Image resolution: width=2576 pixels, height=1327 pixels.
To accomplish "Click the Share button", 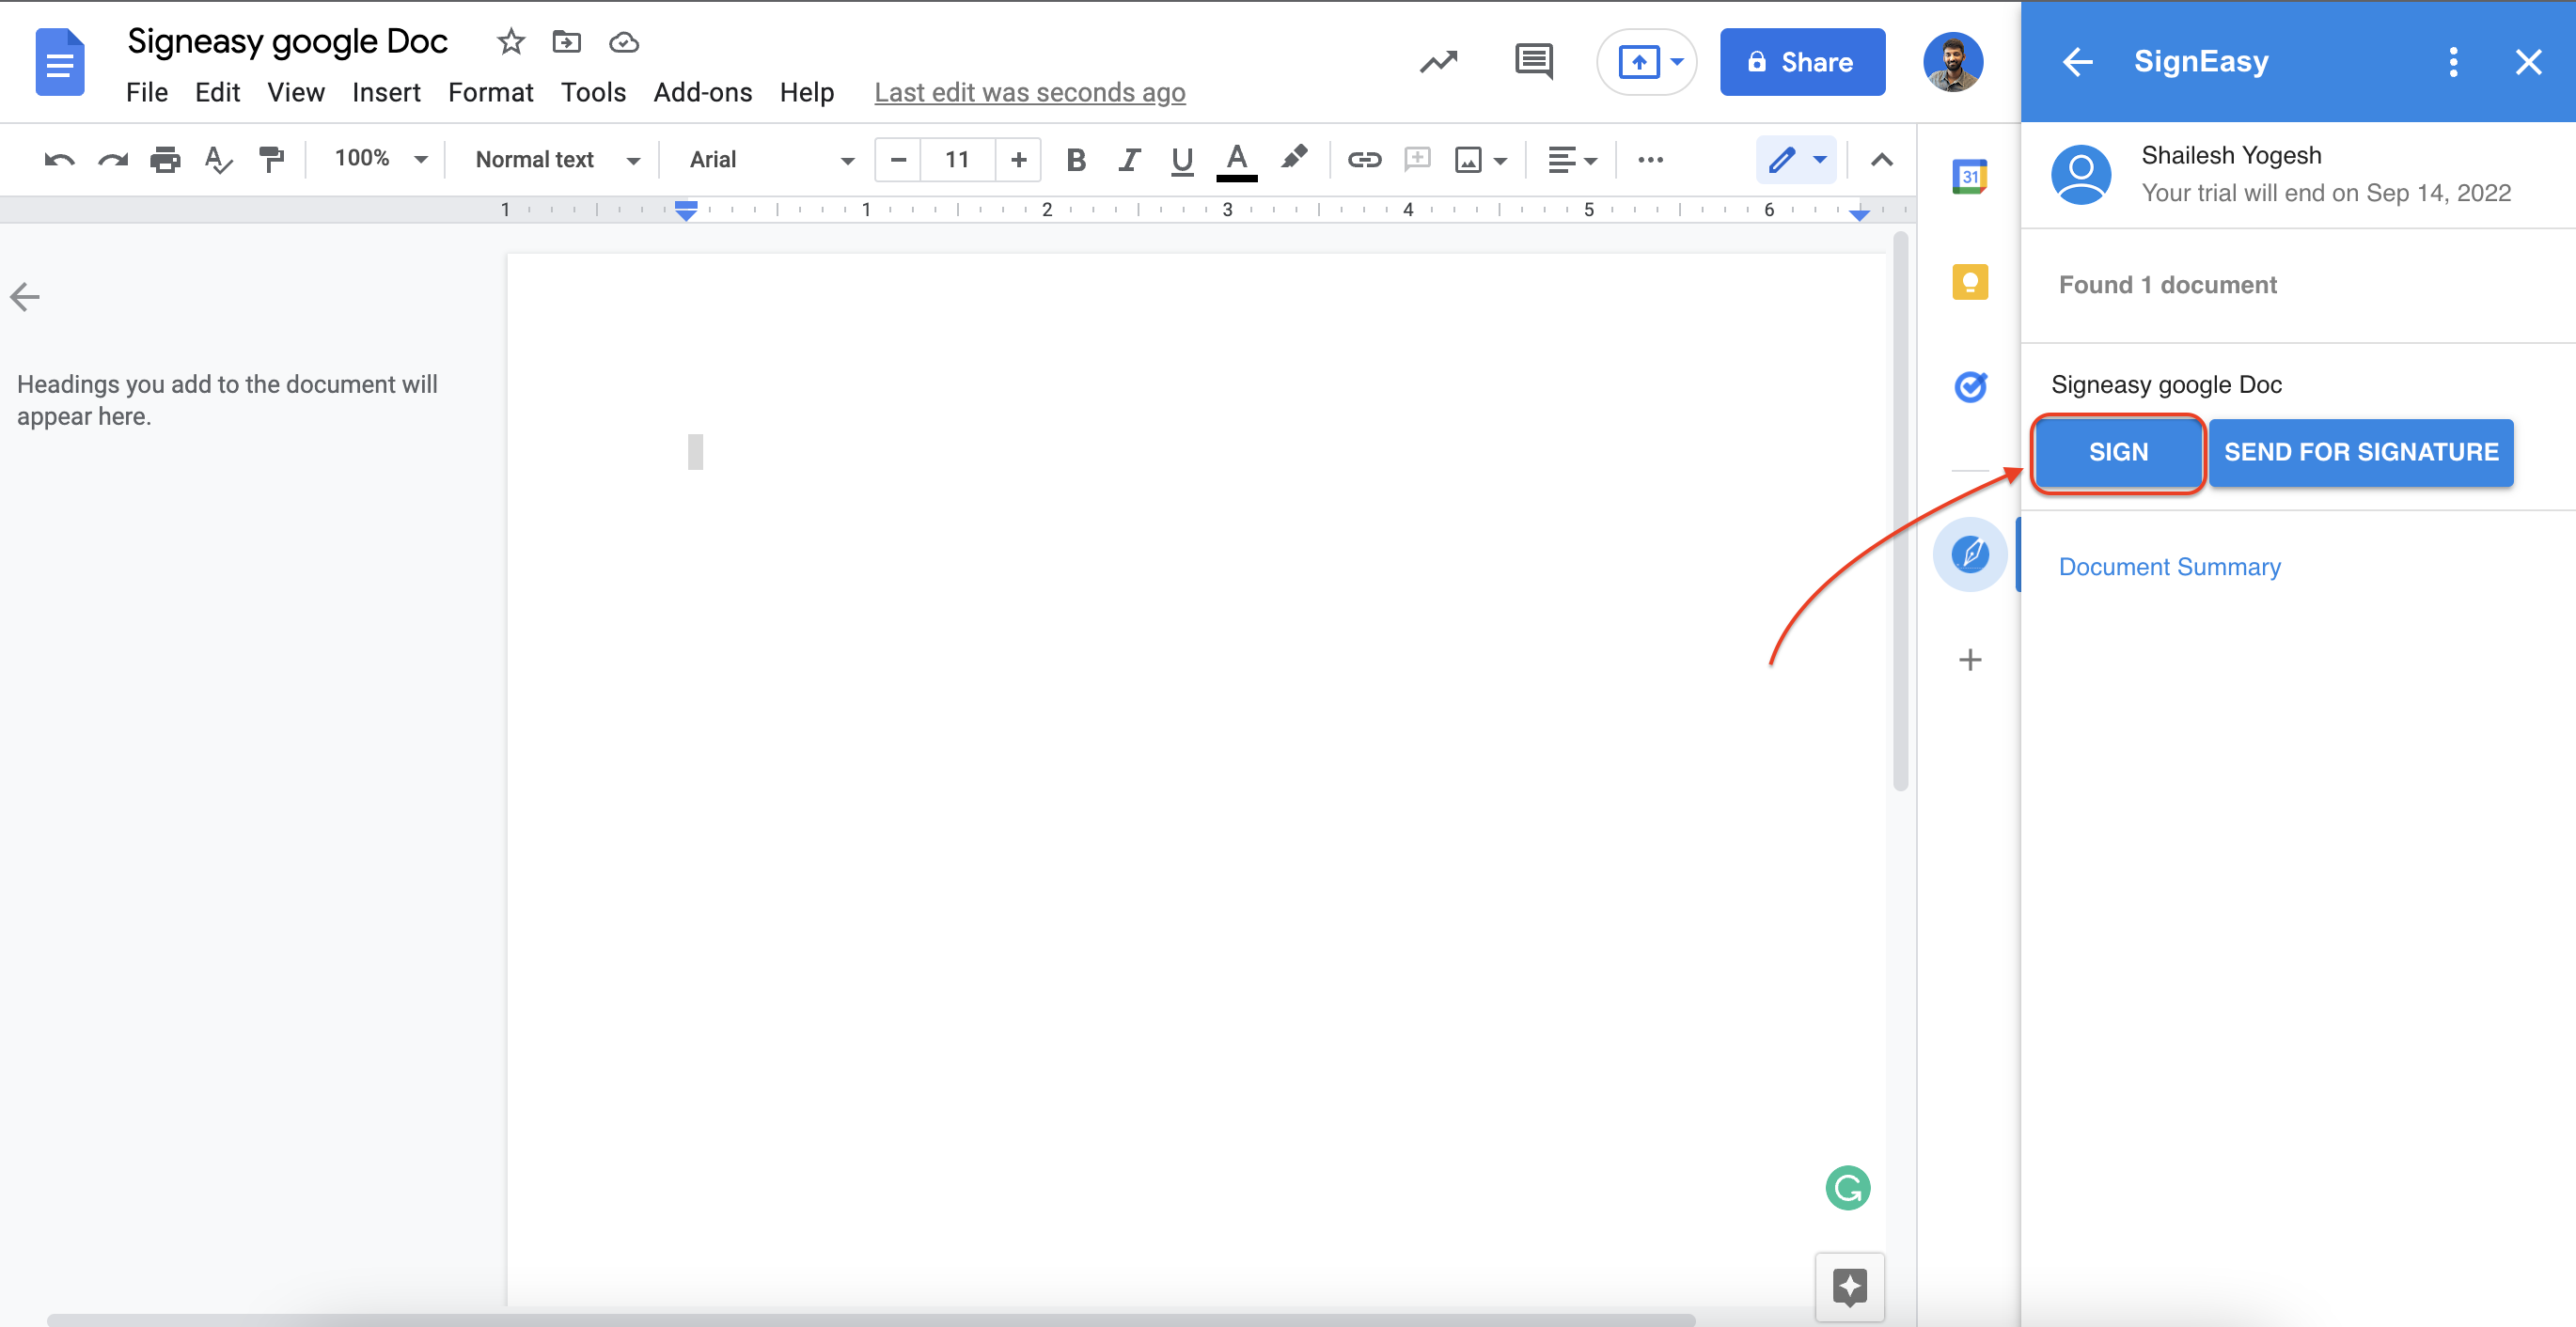I will click(1802, 62).
